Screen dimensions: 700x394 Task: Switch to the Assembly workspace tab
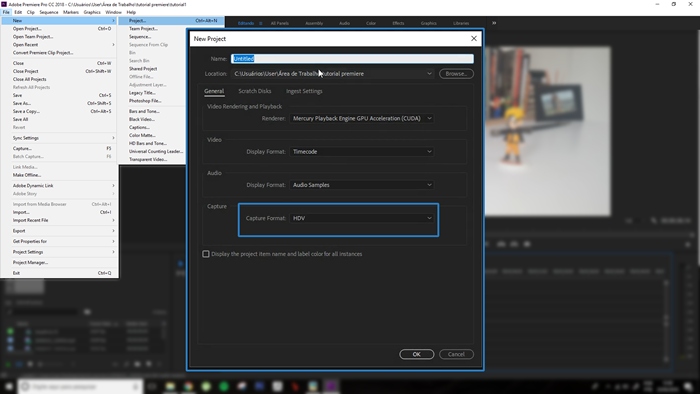coord(314,23)
